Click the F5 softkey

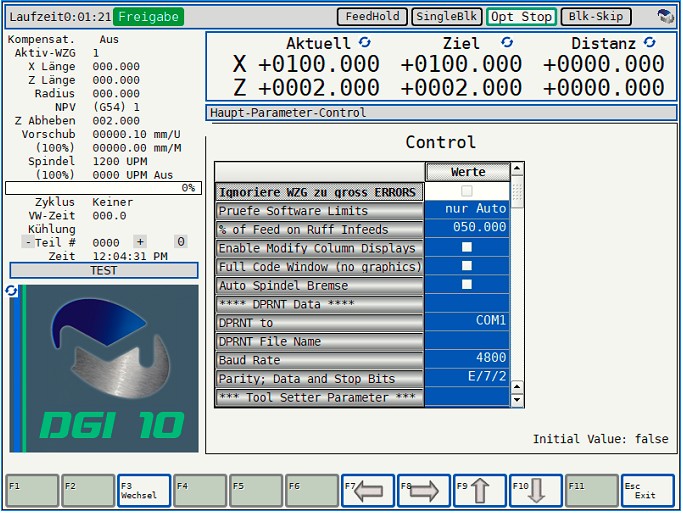256,491
